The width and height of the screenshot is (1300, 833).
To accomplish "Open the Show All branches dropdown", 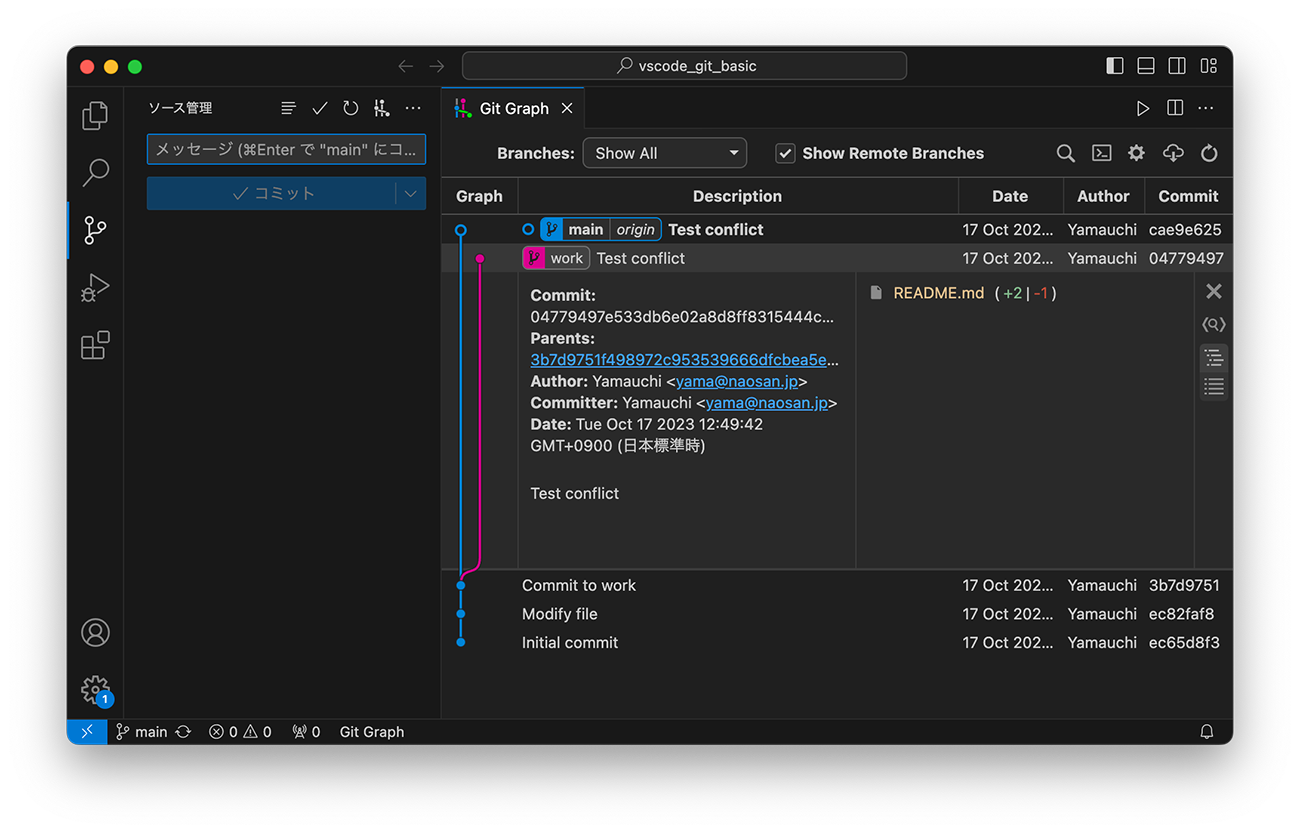I will tap(664, 153).
